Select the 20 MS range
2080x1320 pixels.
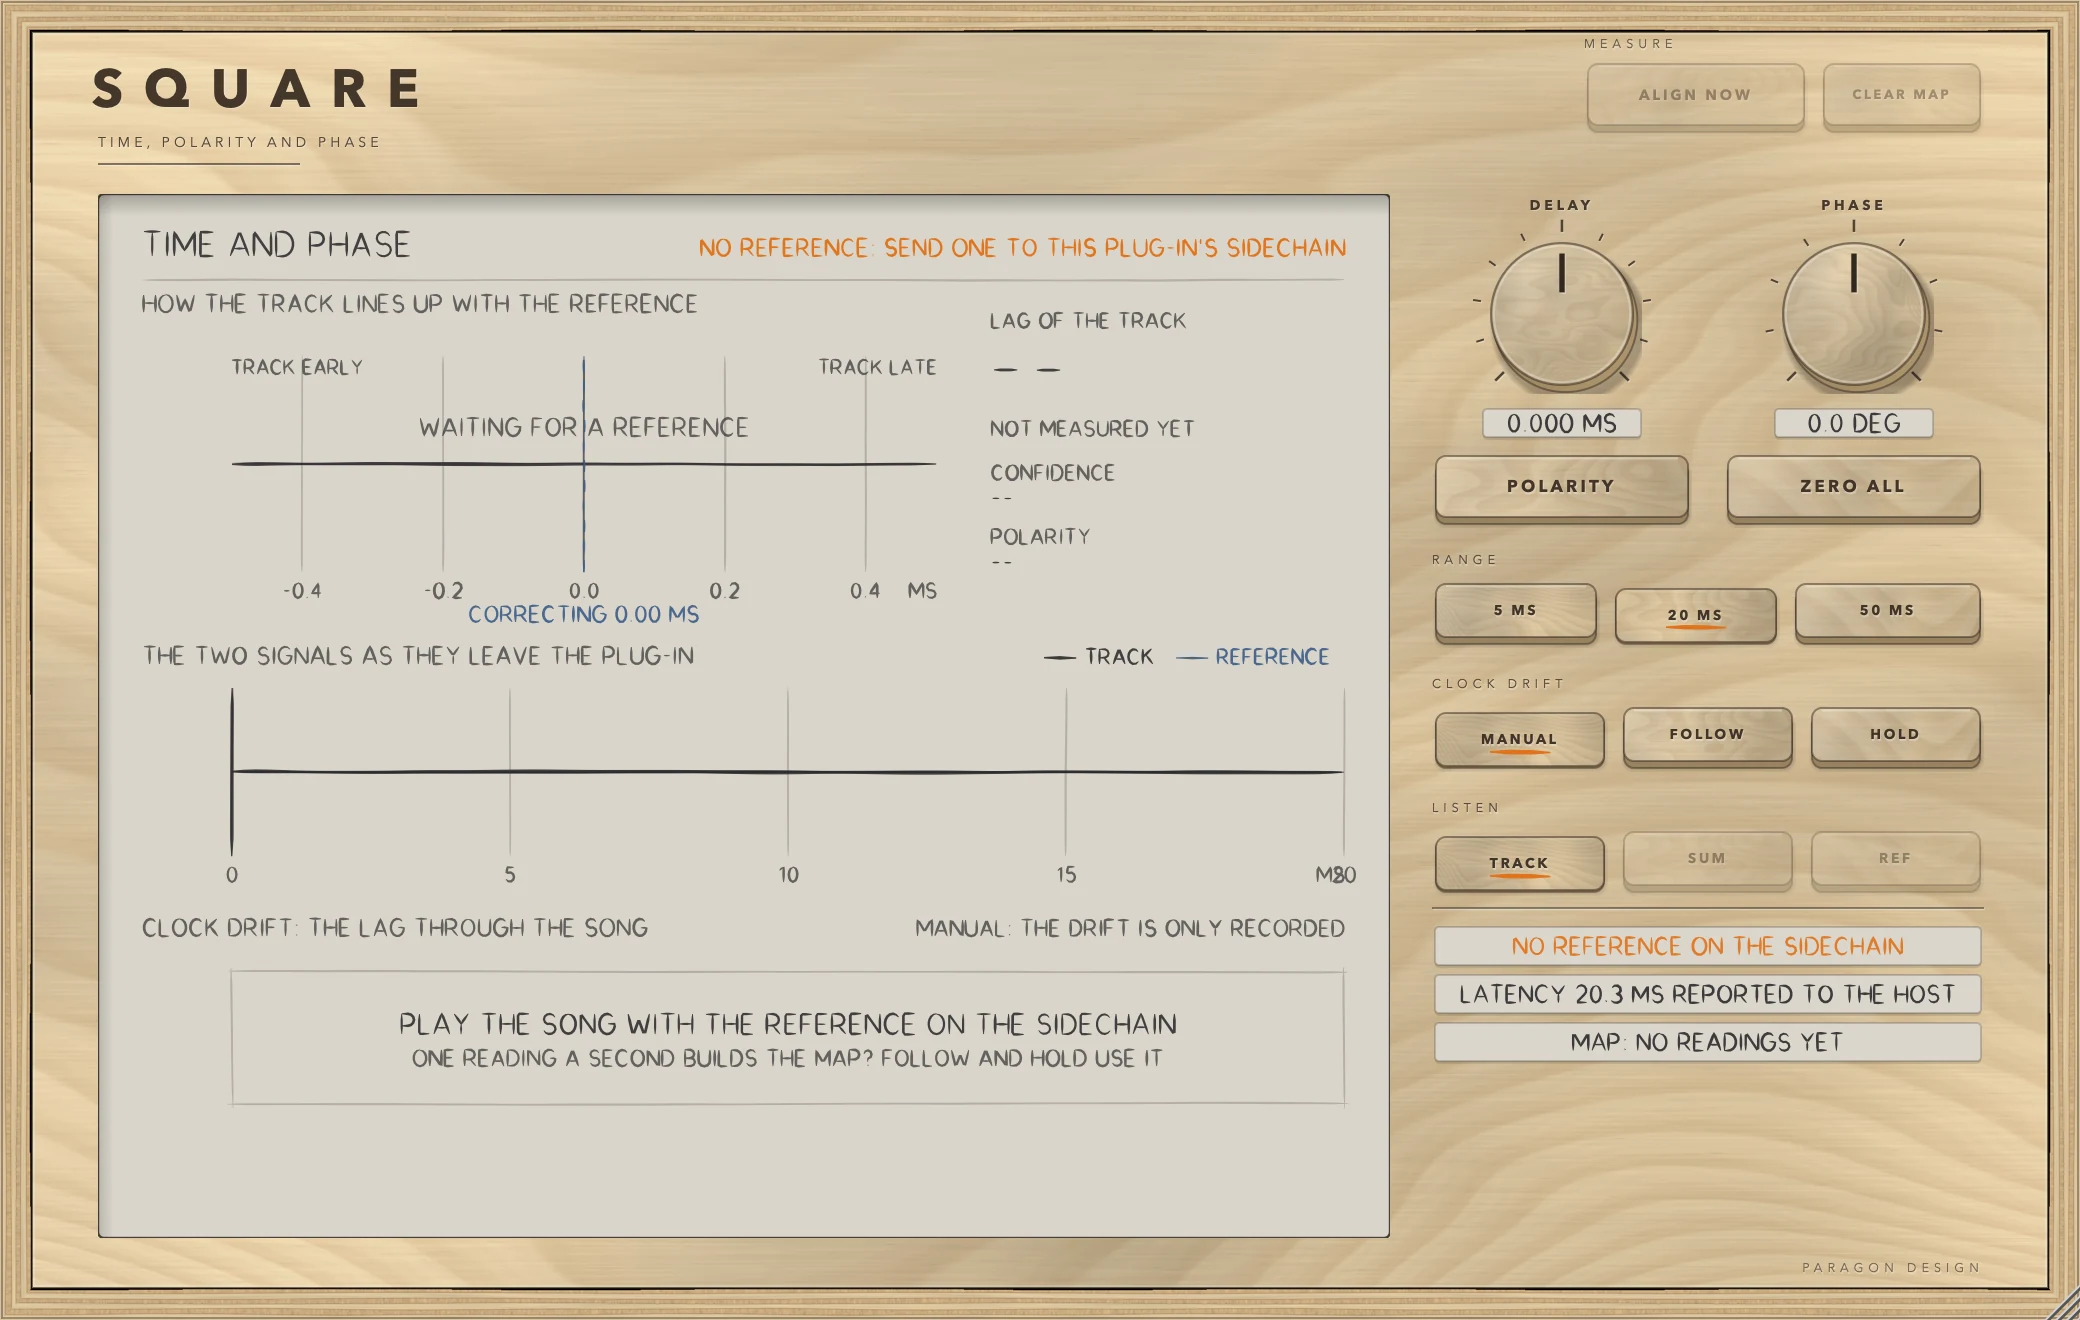click(1696, 615)
